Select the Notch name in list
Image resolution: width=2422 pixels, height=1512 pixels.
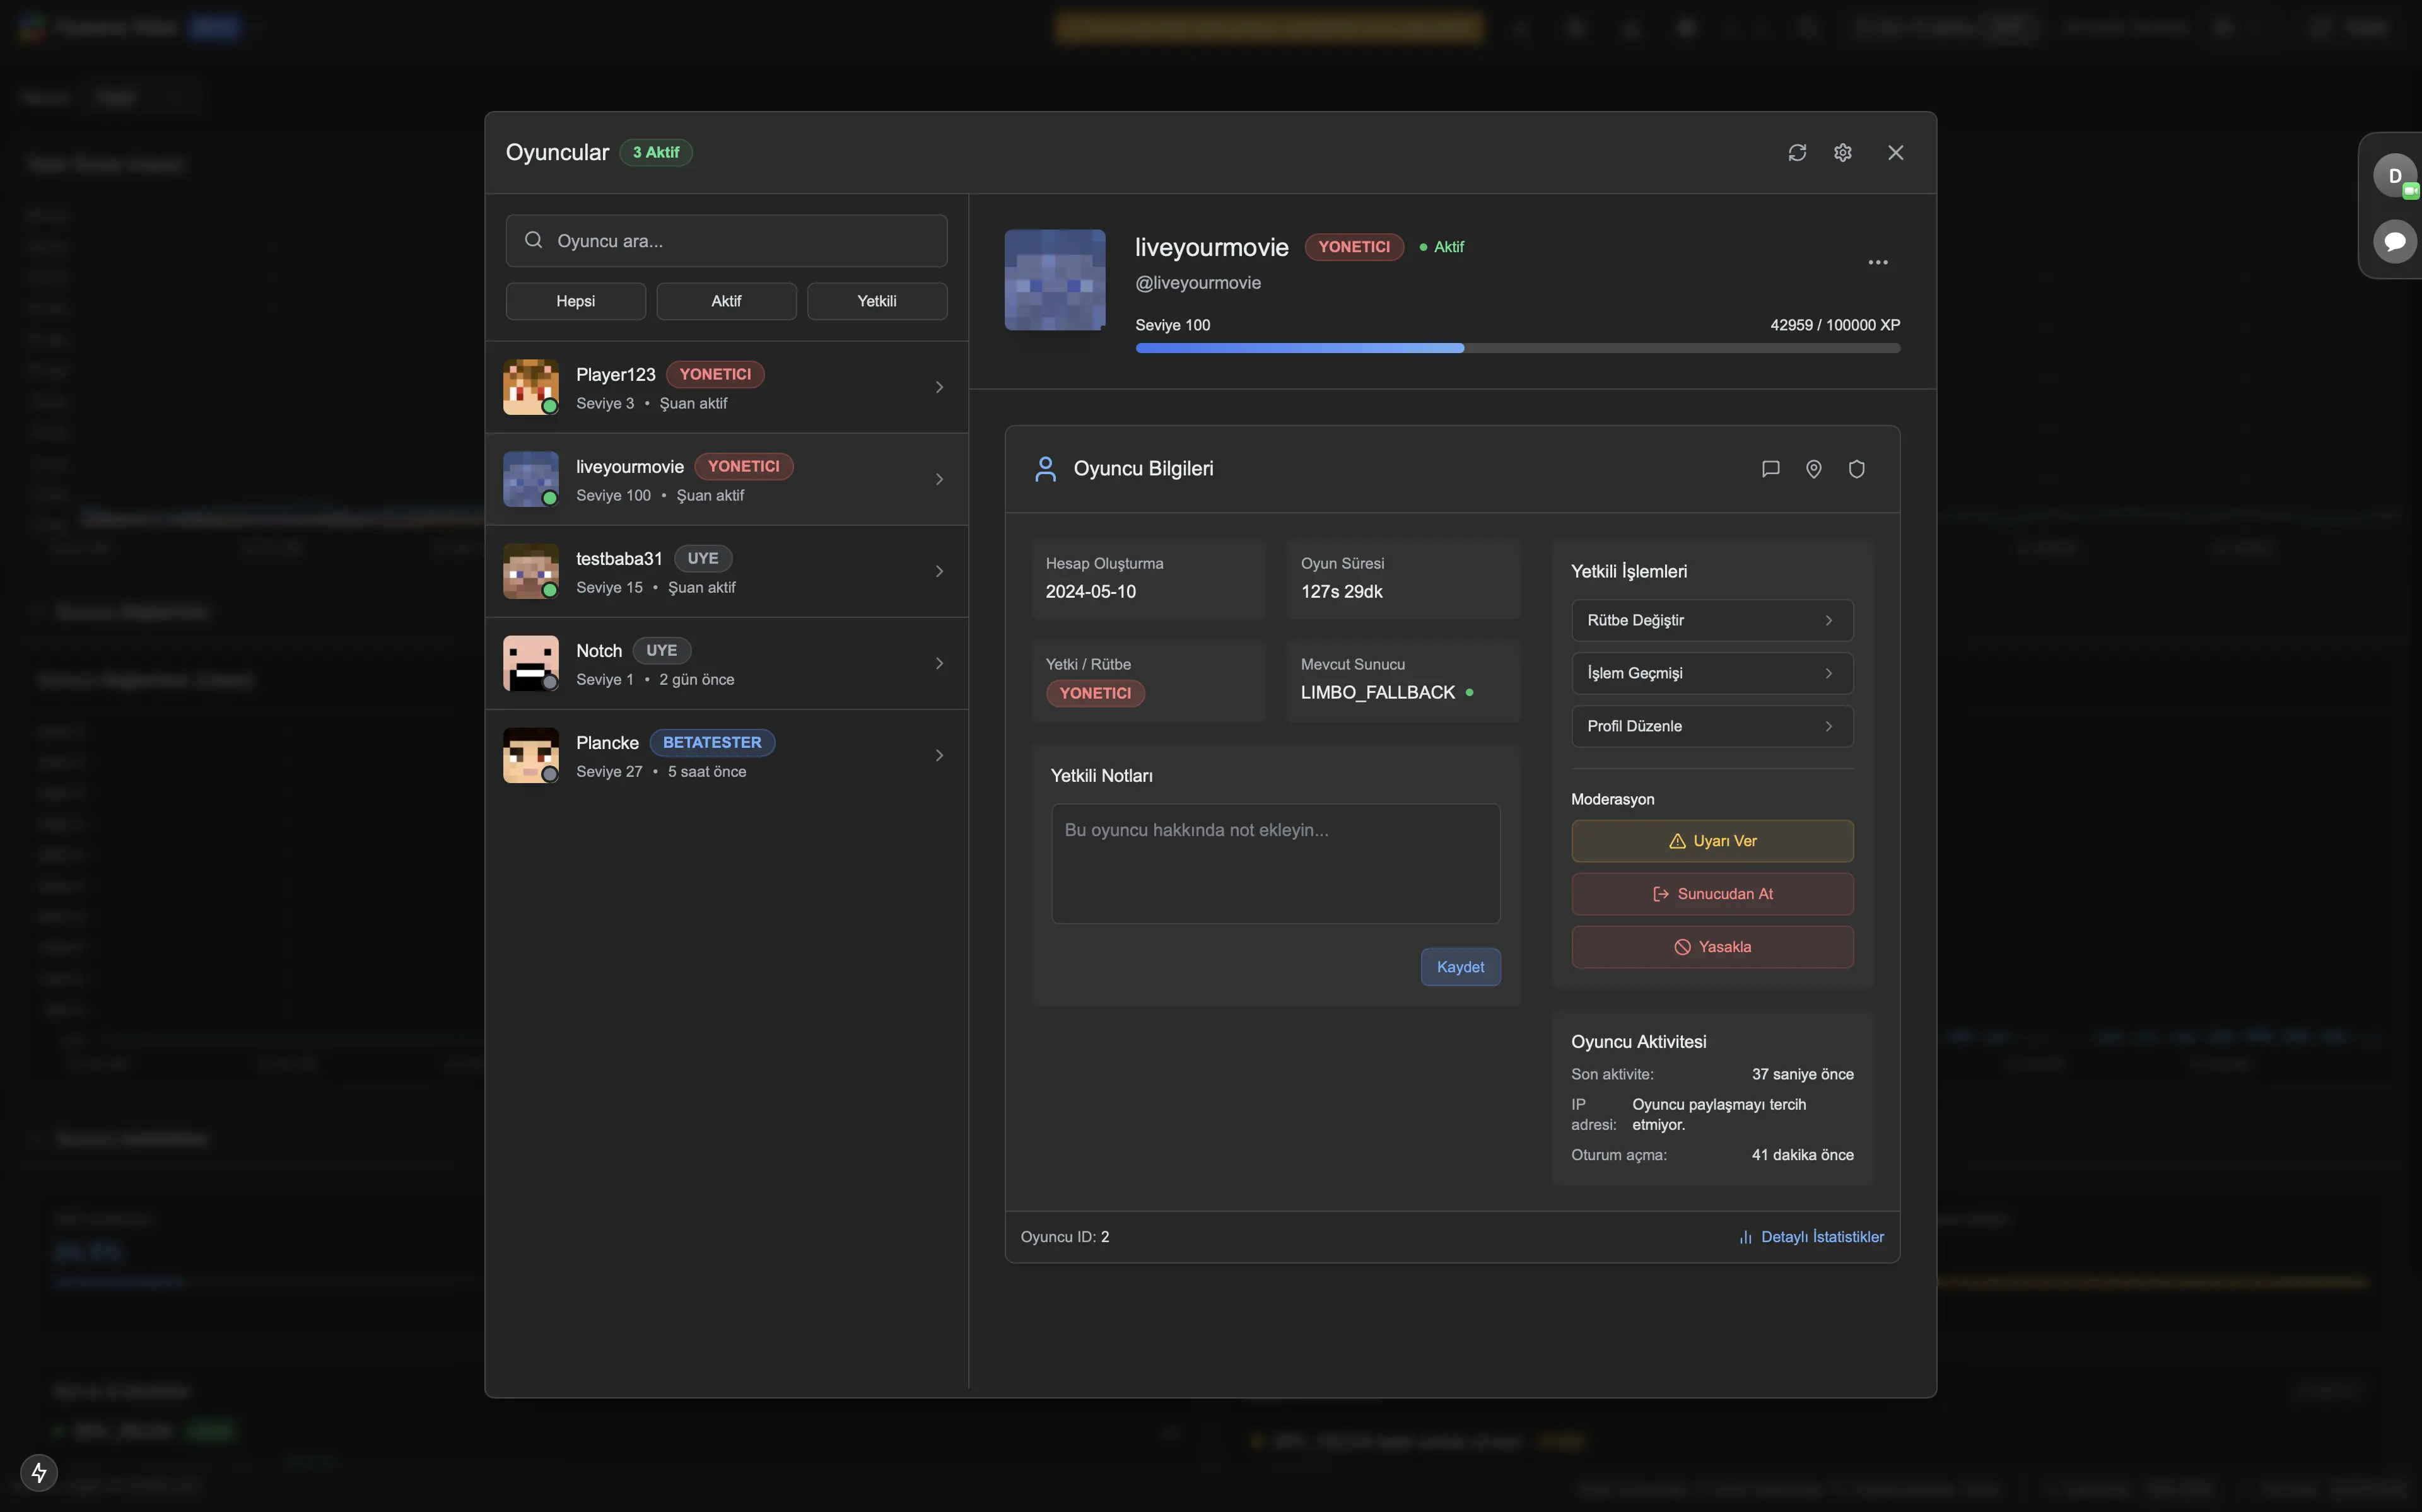598,651
